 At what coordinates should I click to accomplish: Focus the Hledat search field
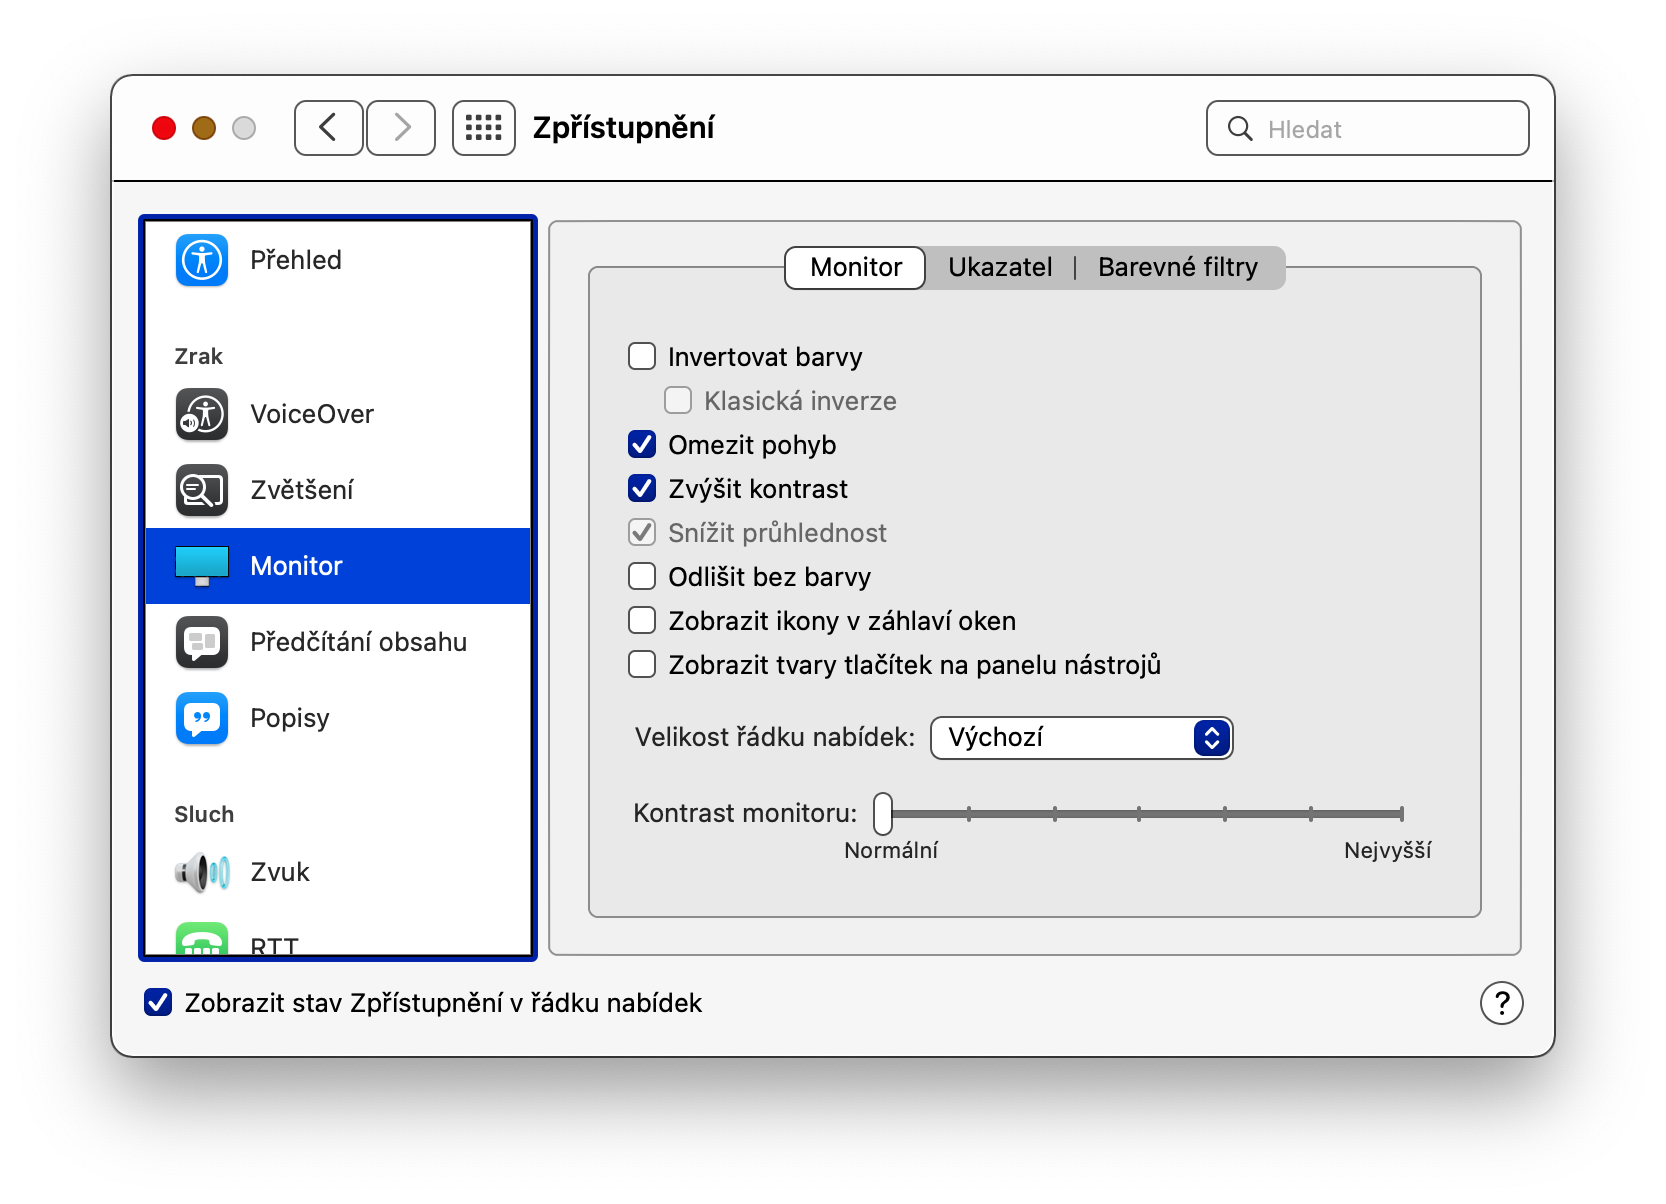(x=1368, y=128)
